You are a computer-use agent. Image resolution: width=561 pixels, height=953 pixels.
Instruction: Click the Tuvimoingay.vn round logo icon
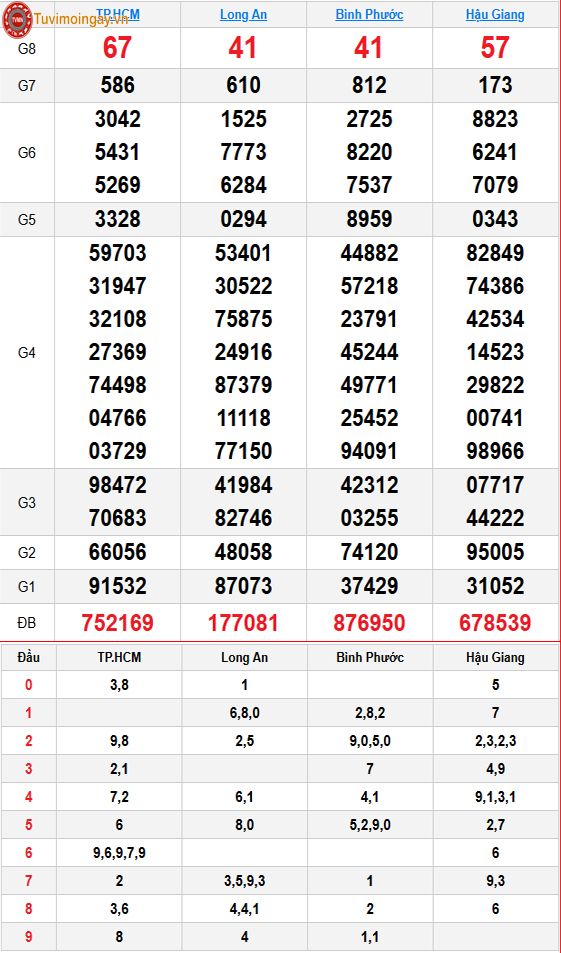pos(17,19)
